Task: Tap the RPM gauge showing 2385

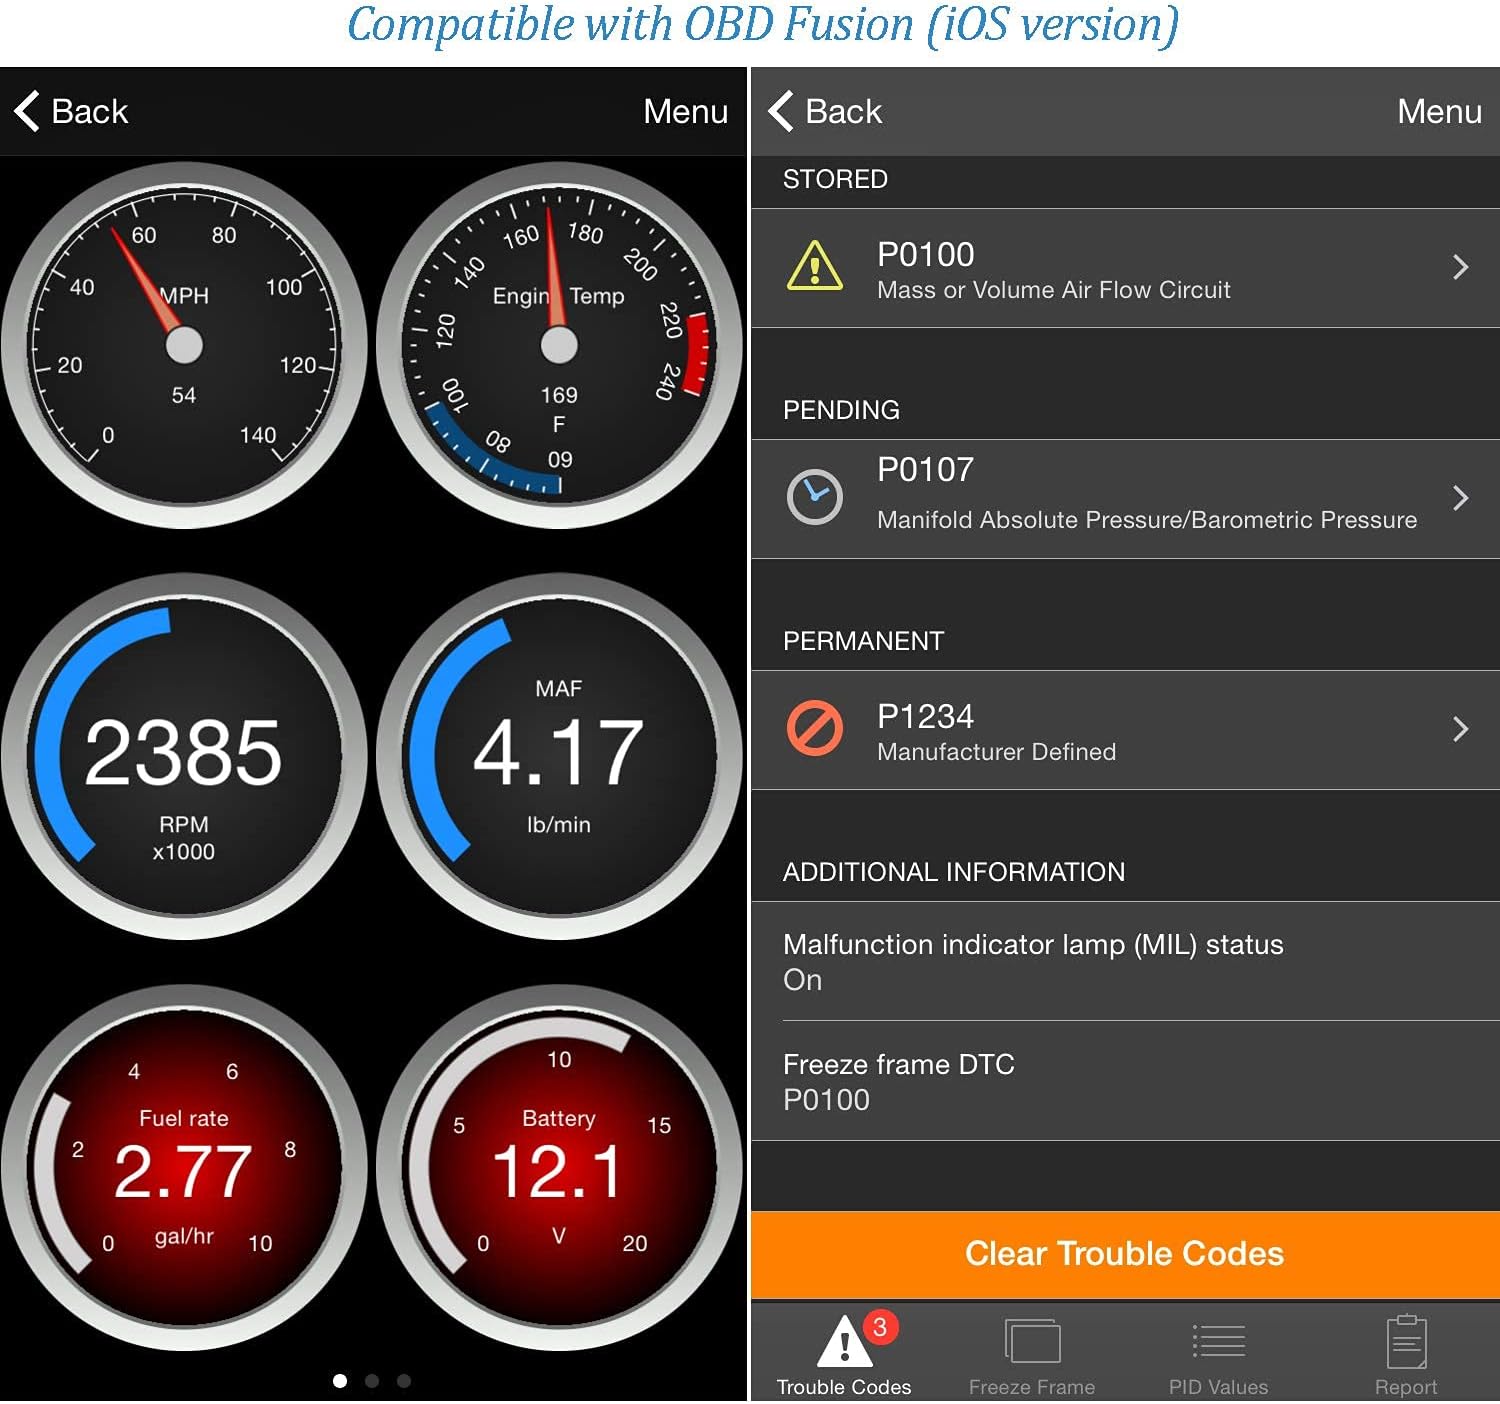Action: pyautogui.click(x=184, y=756)
